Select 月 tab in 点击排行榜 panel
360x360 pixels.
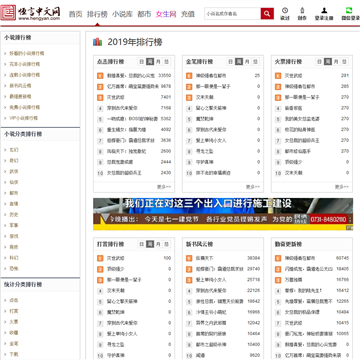[x=158, y=62]
